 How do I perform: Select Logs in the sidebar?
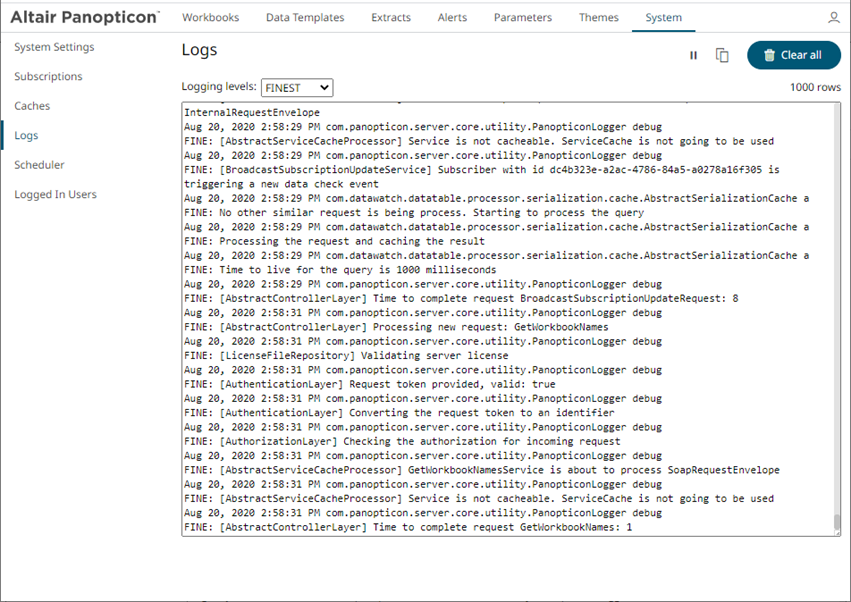pyautogui.click(x=27, y=136)
